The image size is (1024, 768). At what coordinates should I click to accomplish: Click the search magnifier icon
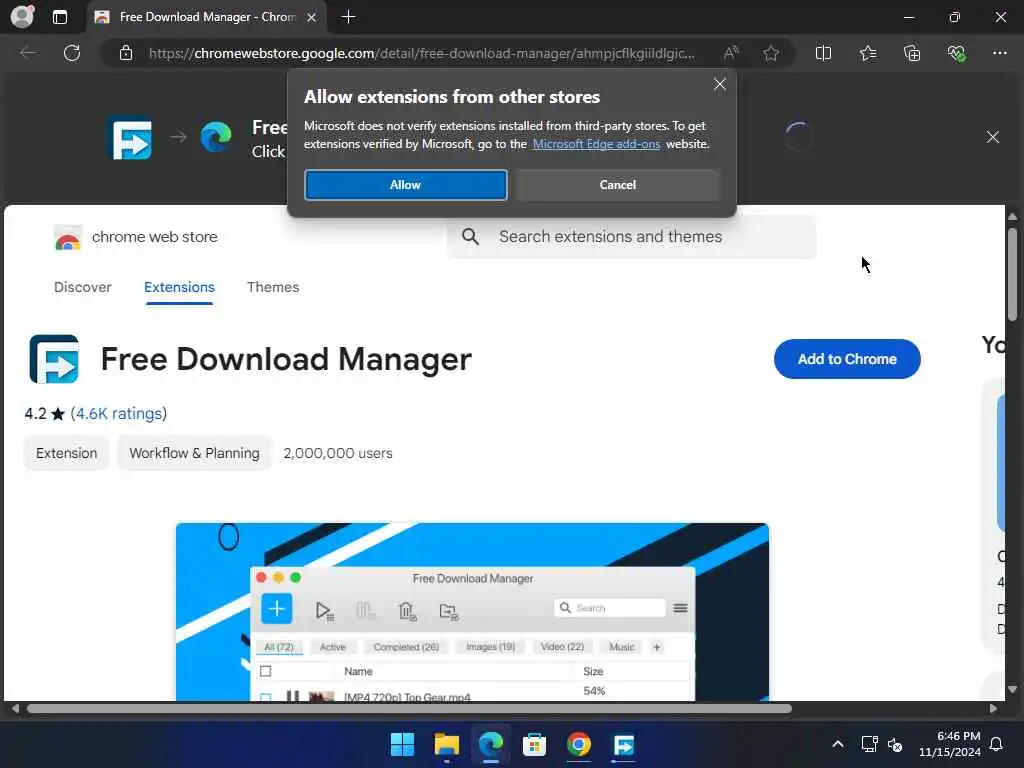pos(470,236)
